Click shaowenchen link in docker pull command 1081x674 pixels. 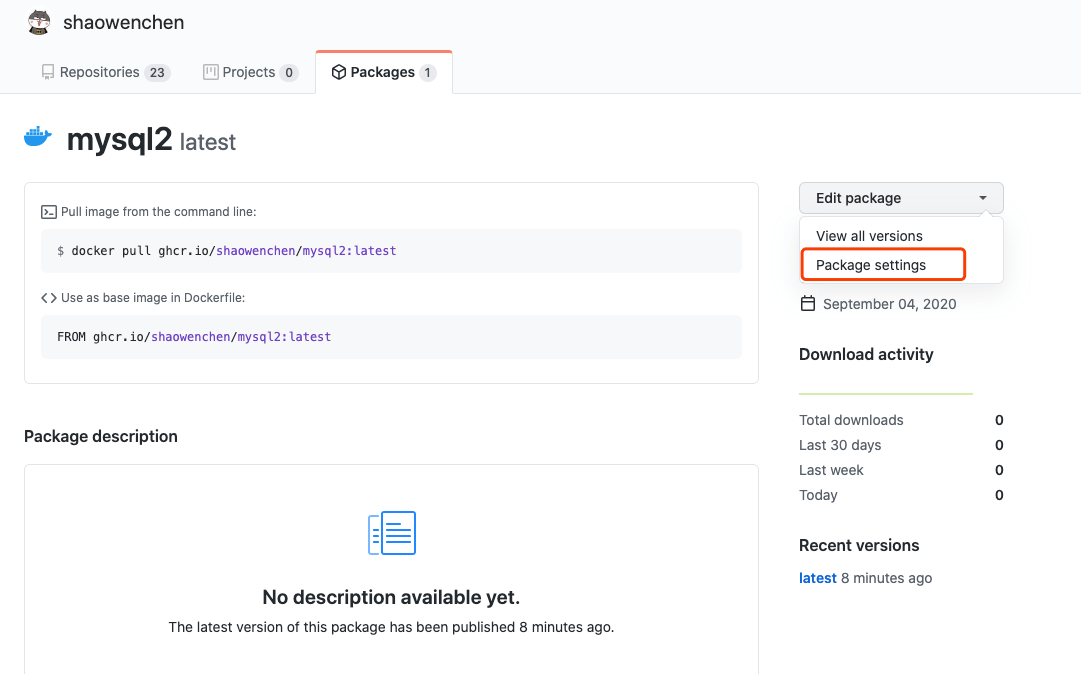tap(255, 251)
